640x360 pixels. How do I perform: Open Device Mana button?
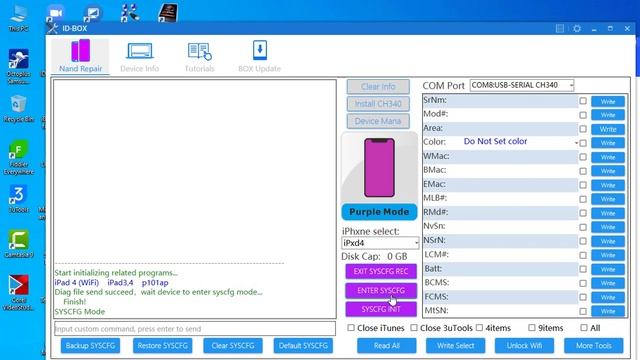click(x=378, y=121)
